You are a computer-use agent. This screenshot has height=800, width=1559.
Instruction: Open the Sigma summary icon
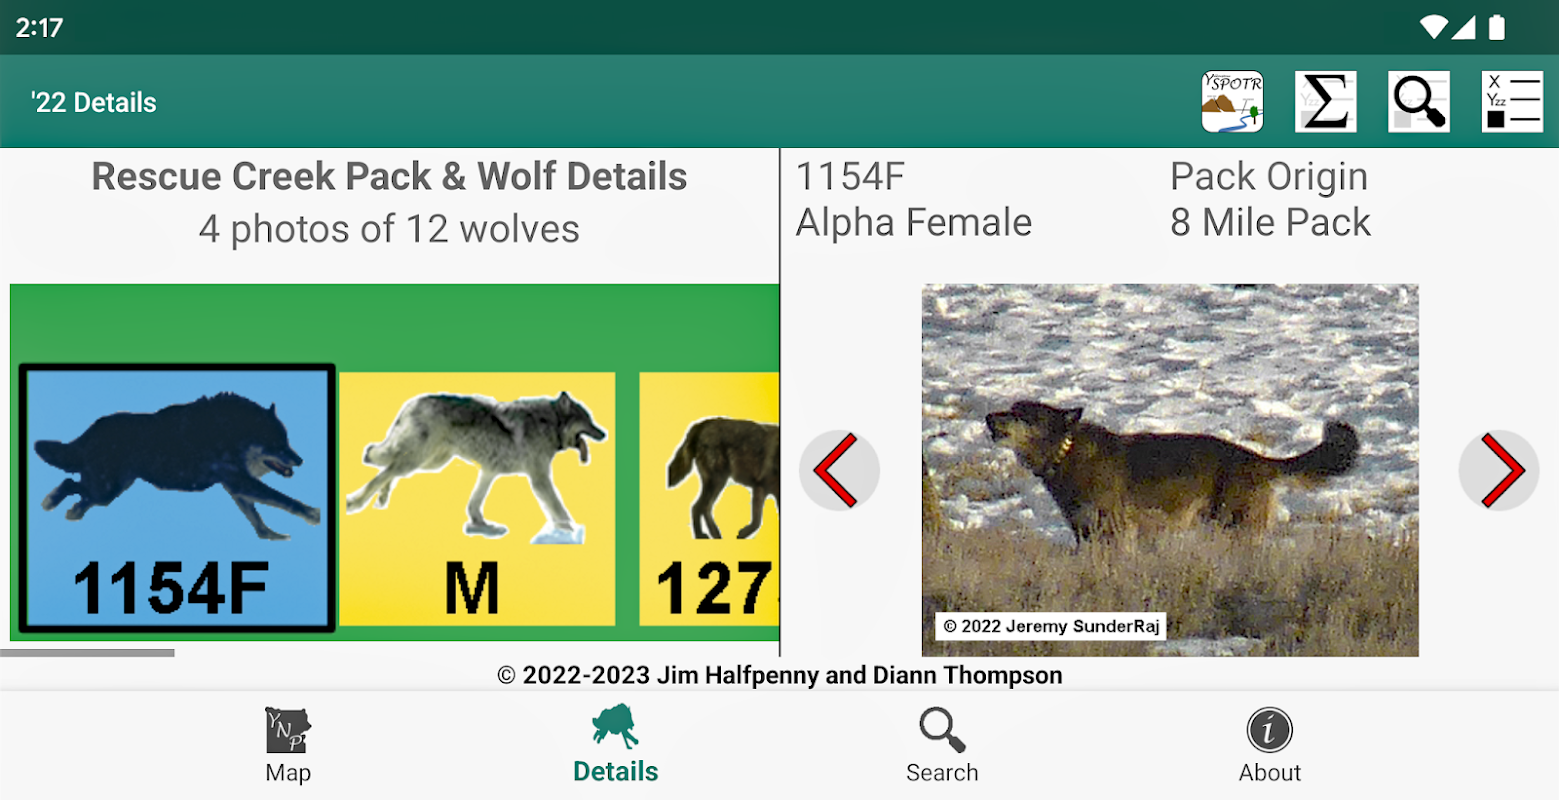1326,102
